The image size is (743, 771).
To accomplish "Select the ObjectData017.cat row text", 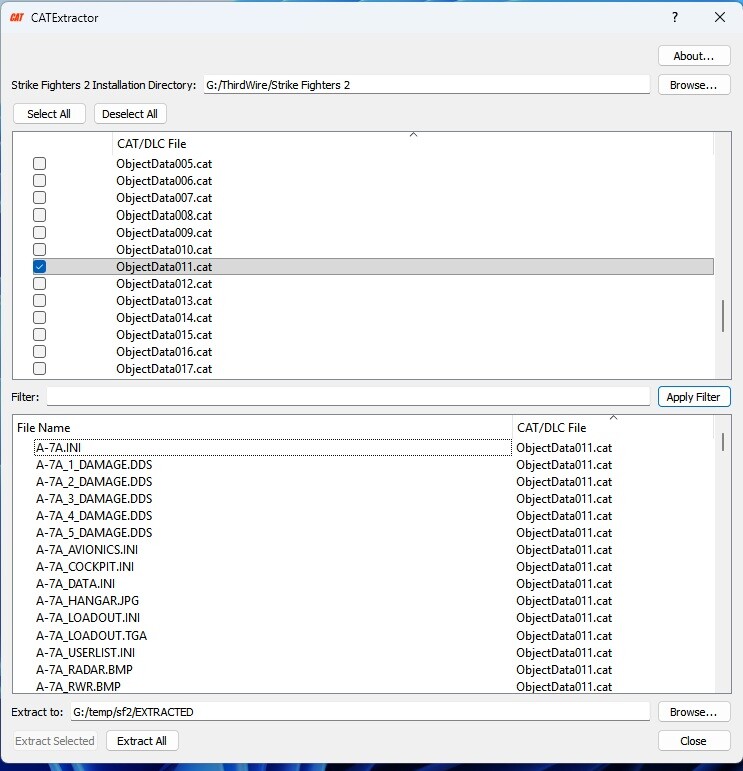I will pyautogui.click(x=164, y=369).
